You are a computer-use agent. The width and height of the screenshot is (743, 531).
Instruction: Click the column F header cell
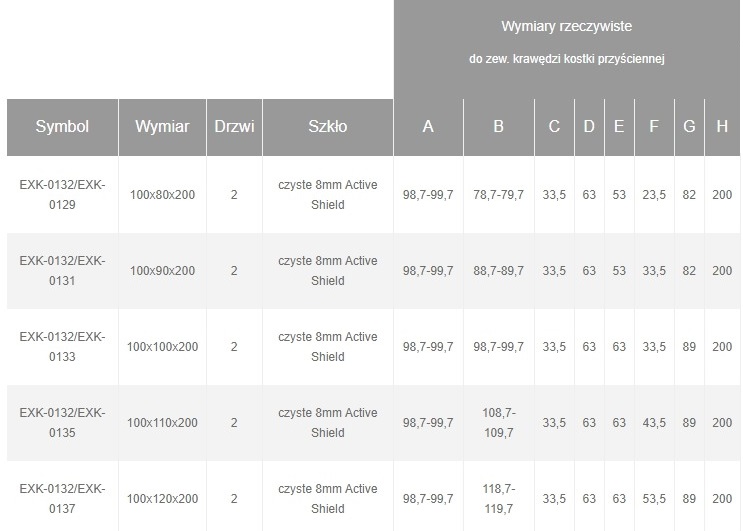tap(654, 127)
